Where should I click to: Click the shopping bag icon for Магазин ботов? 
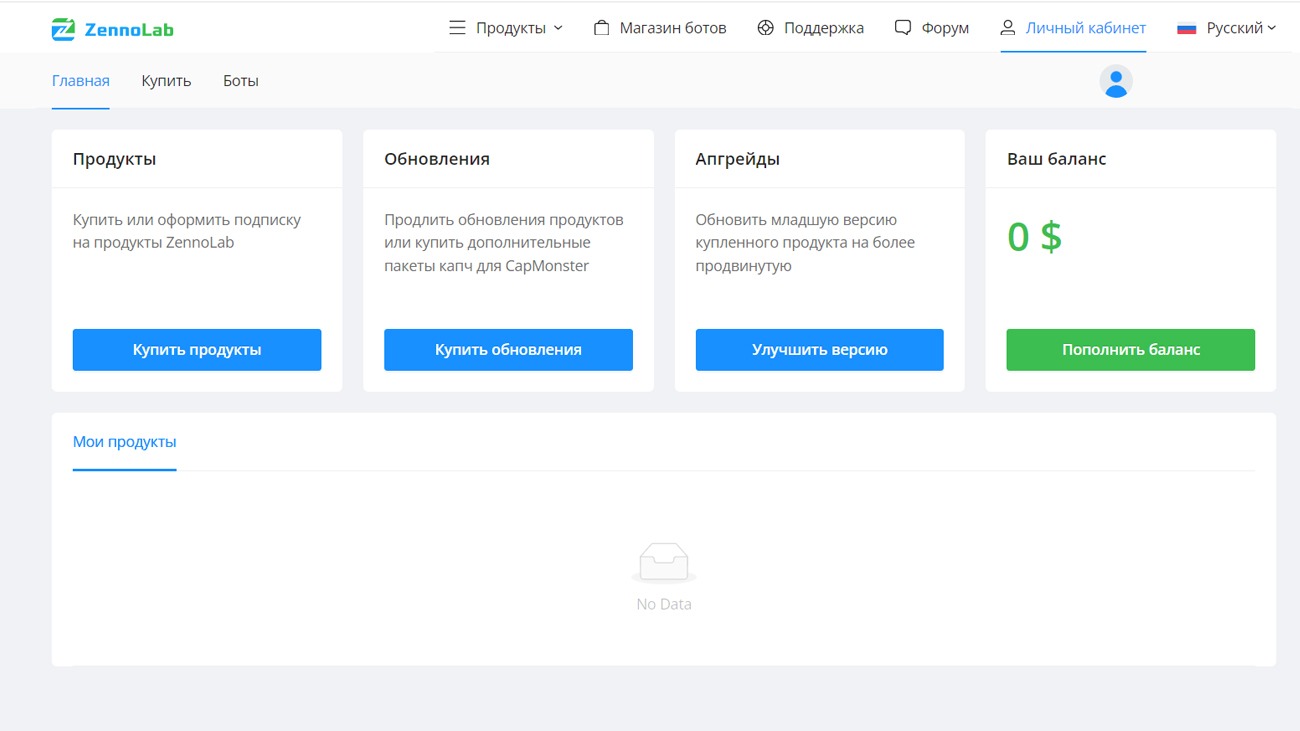(601, 28)
